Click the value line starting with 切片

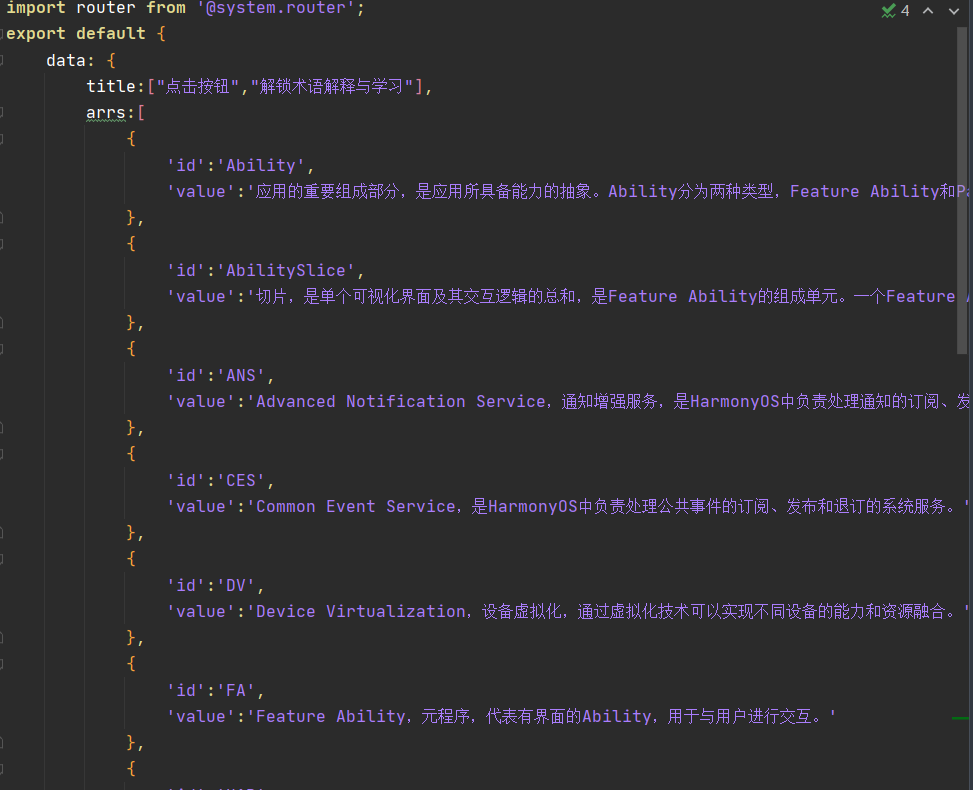point(567,296)
